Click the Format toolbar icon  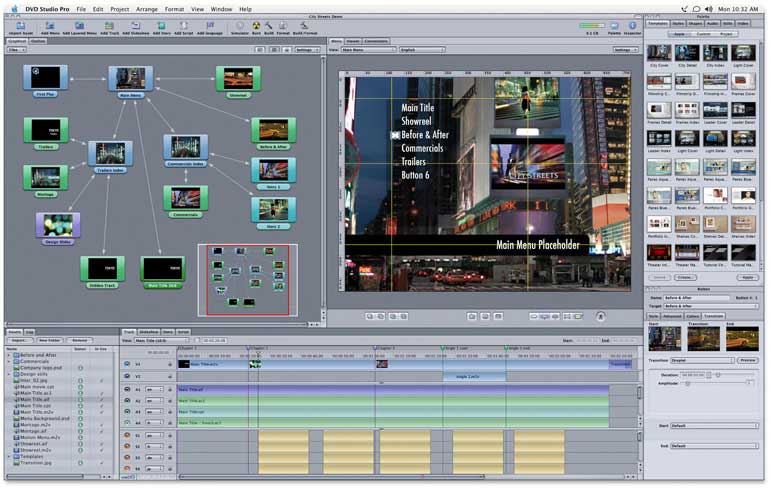pyautogui.click(x=283, y=26)
